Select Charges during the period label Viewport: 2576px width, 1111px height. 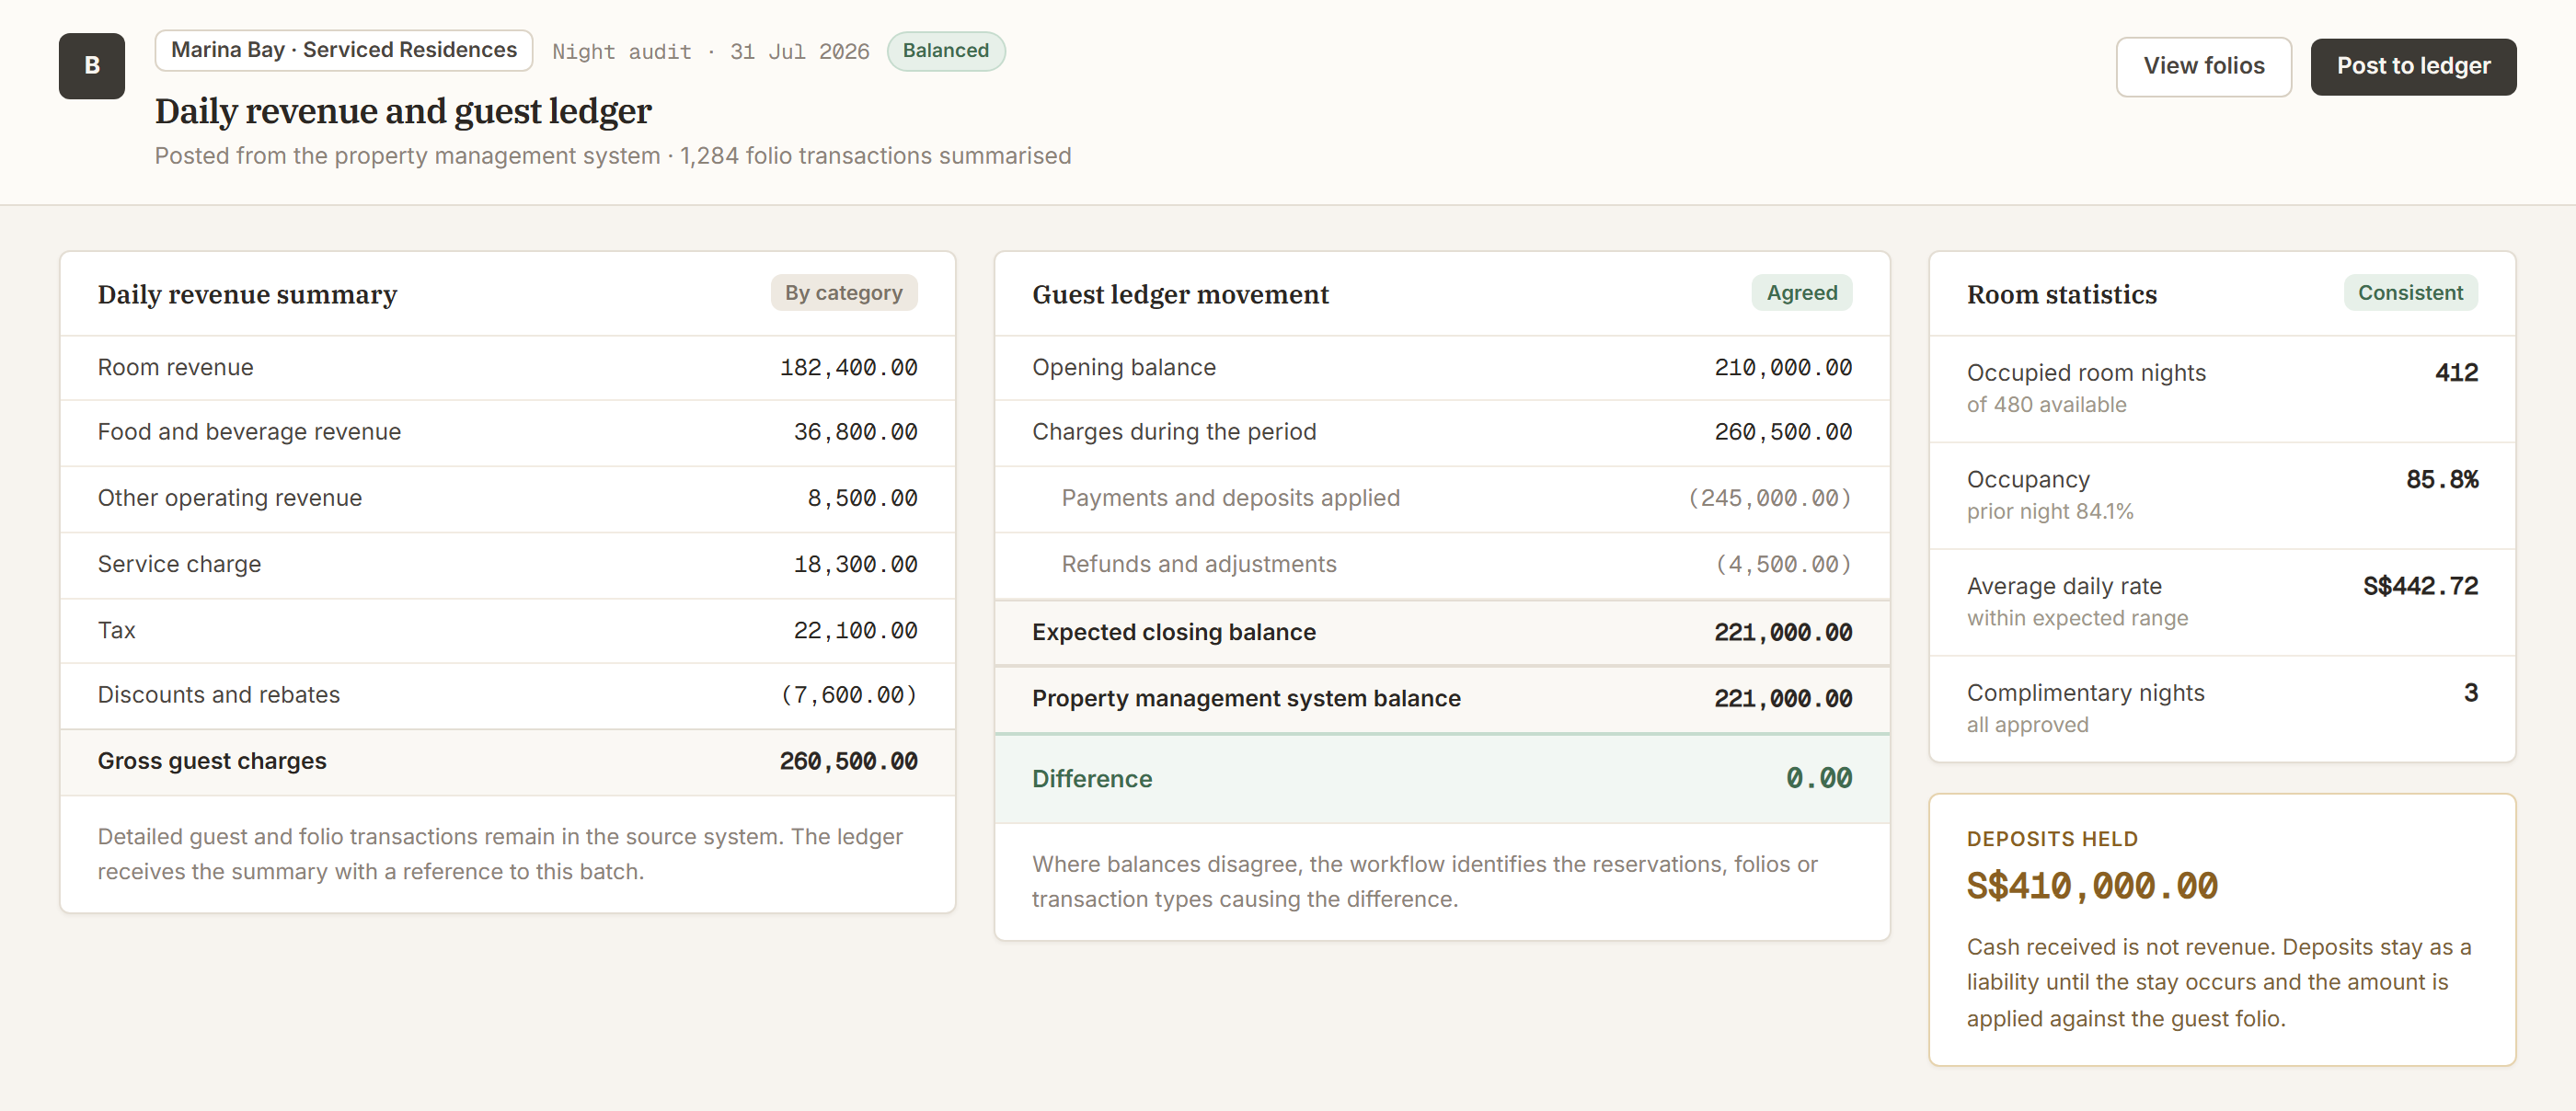pos(1174,432)
